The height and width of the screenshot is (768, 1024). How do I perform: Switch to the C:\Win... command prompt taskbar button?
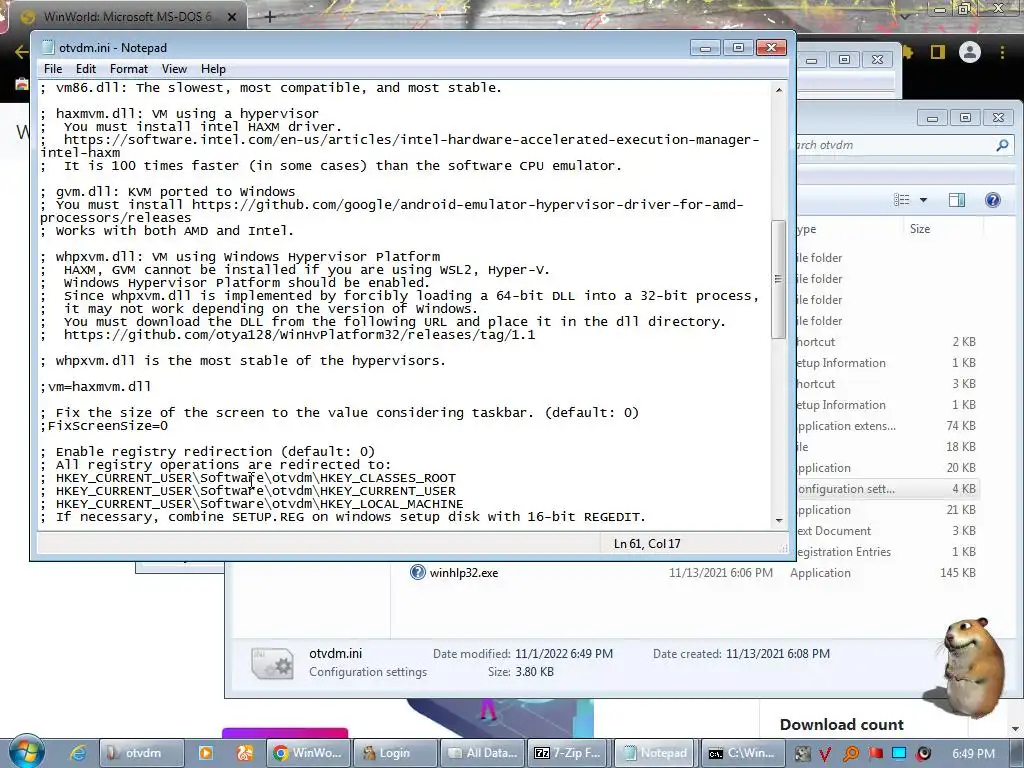[x=743, y=753]
